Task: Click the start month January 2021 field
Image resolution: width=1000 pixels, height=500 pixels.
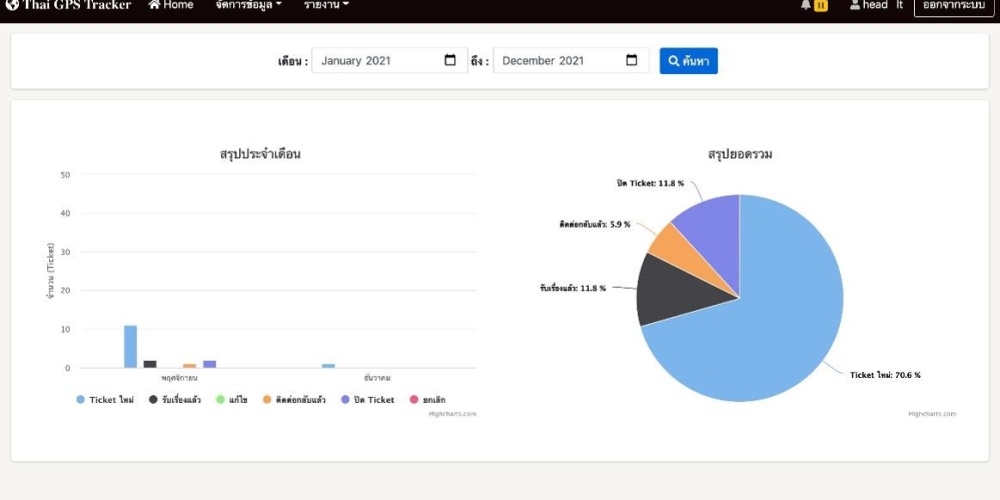Action: [x=375, y=61]
